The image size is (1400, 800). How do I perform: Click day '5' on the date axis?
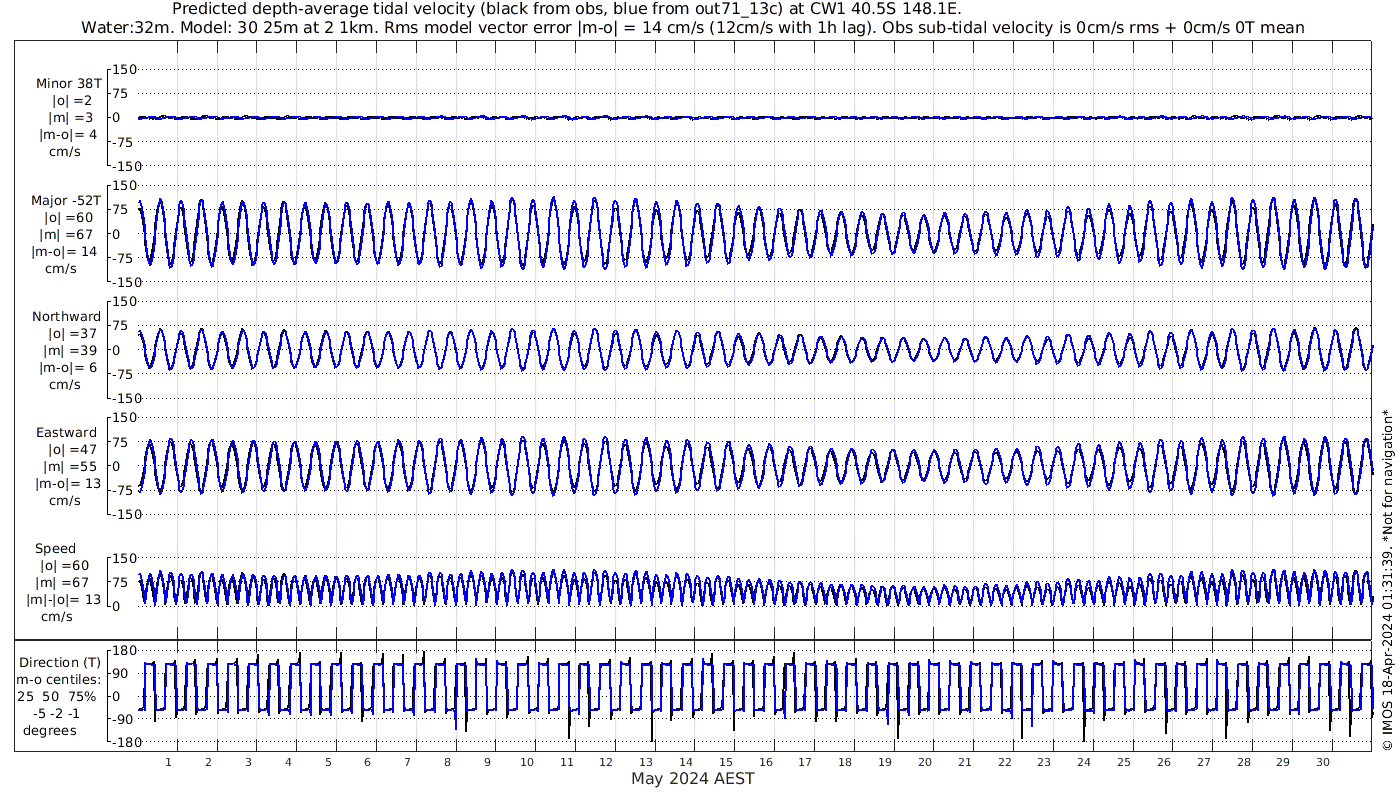click(x=328, y=762)
